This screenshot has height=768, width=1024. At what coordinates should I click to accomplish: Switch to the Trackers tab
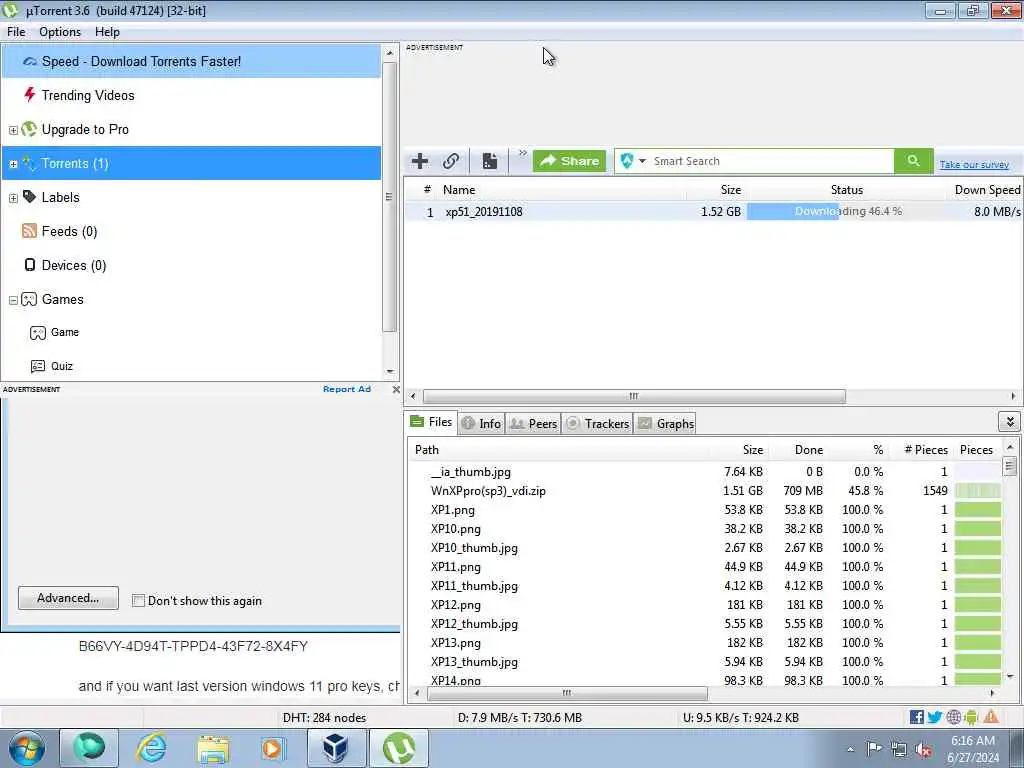tap(598, 424)
